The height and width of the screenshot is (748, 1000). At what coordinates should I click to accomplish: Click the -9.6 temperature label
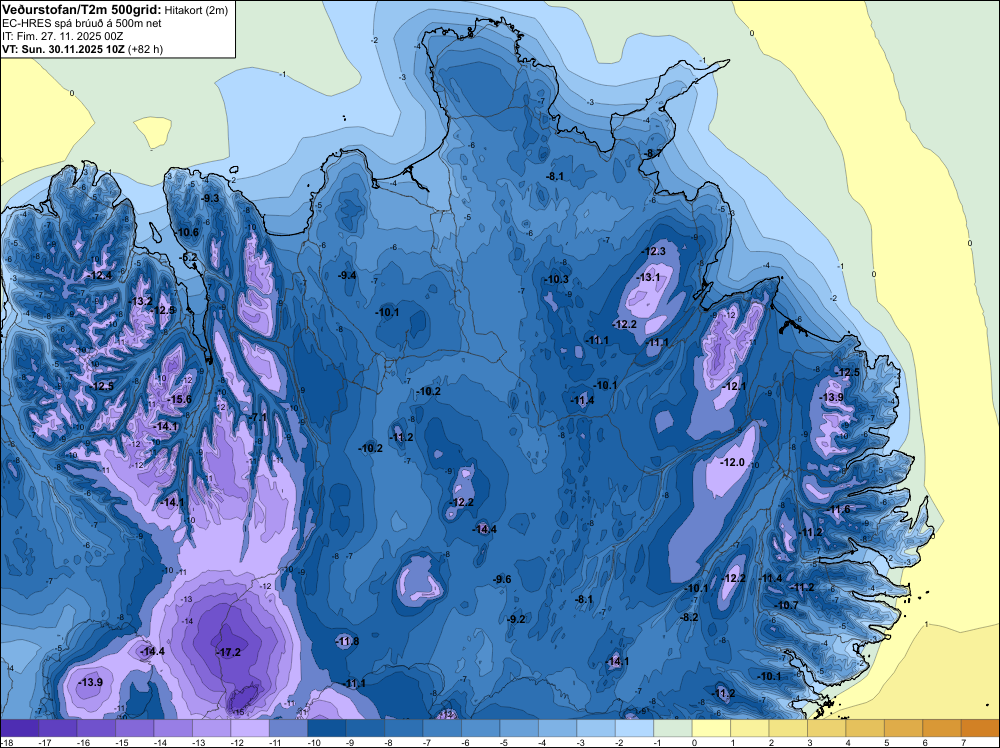pos(502,579)
